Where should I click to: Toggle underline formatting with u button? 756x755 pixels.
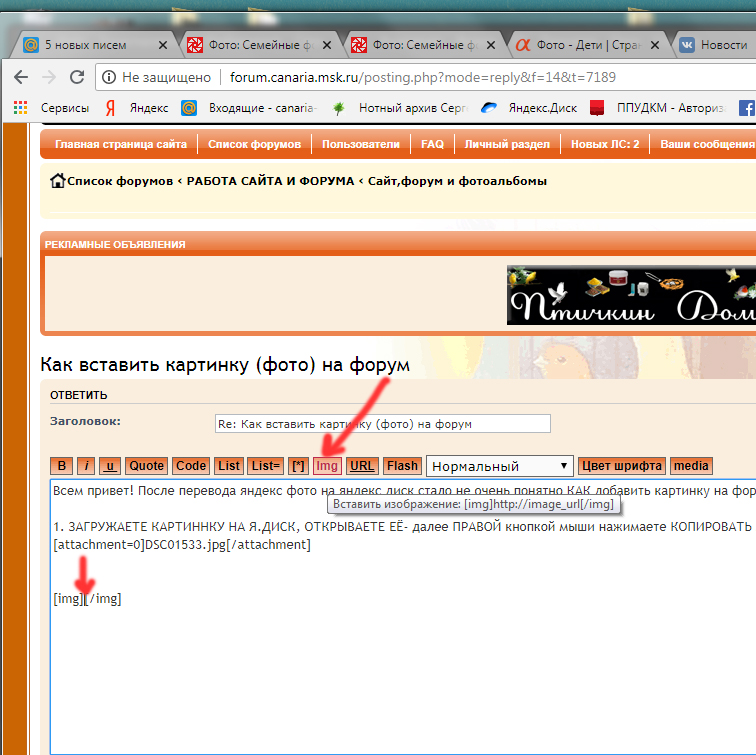coord(110,465)
